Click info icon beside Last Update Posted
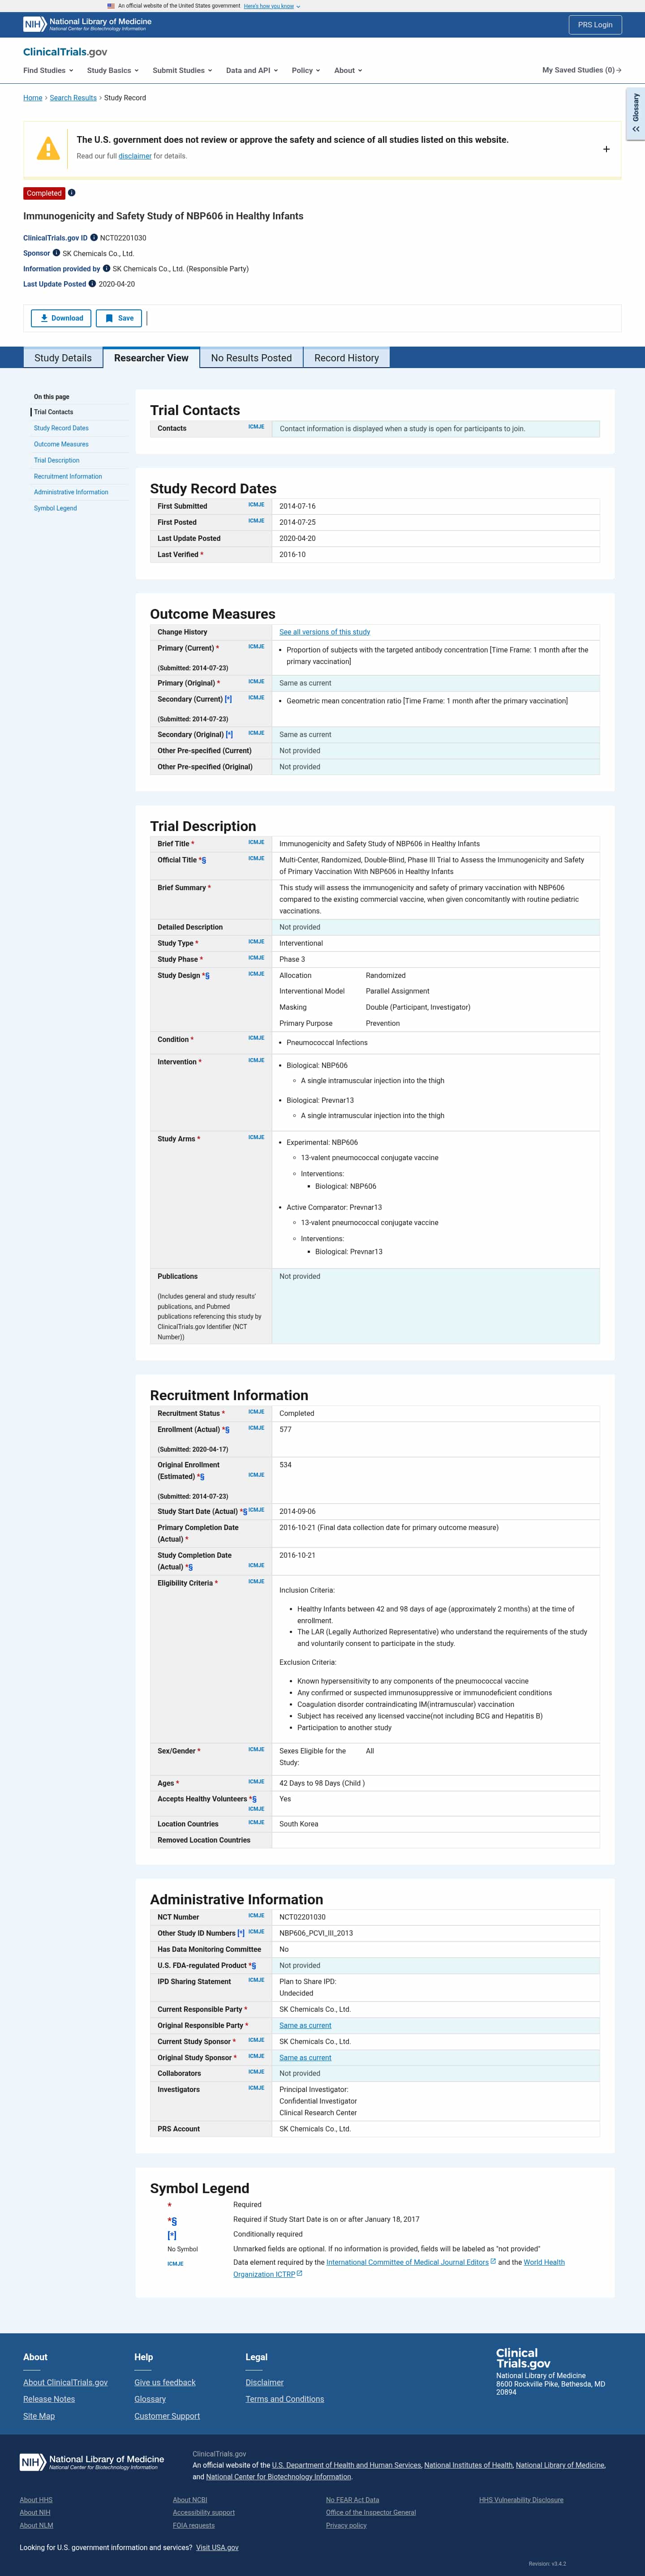The height and width of the screenshot is (2576, 645). (x=92, y=284)
